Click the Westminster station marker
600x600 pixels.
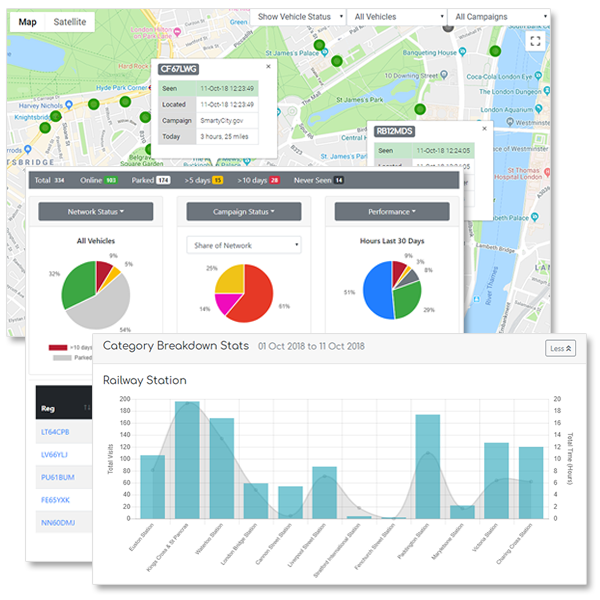tap(510, 122)
